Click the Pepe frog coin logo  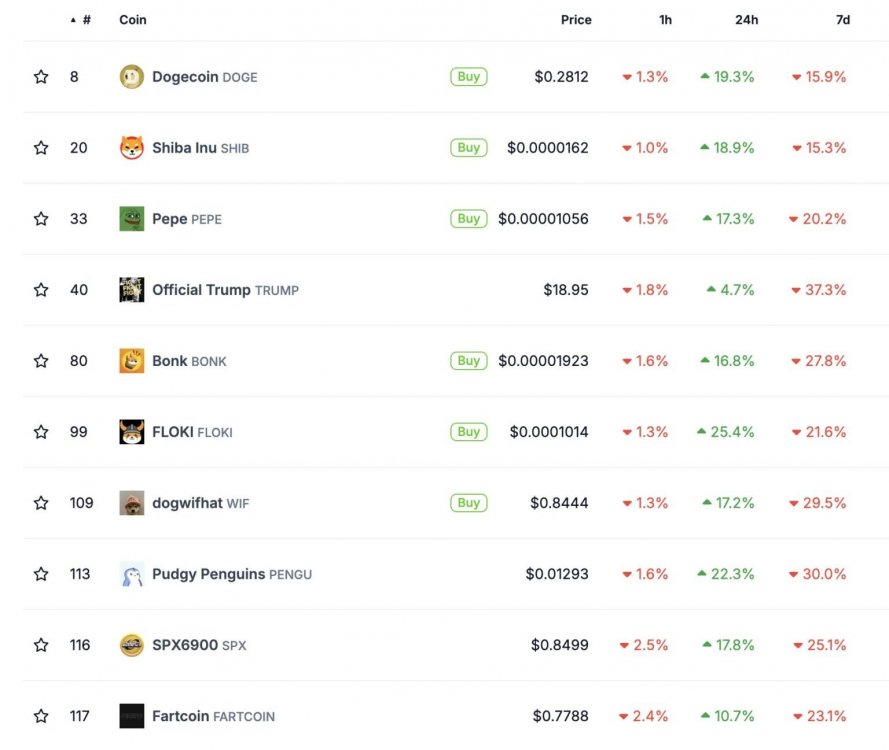point(132,219)
